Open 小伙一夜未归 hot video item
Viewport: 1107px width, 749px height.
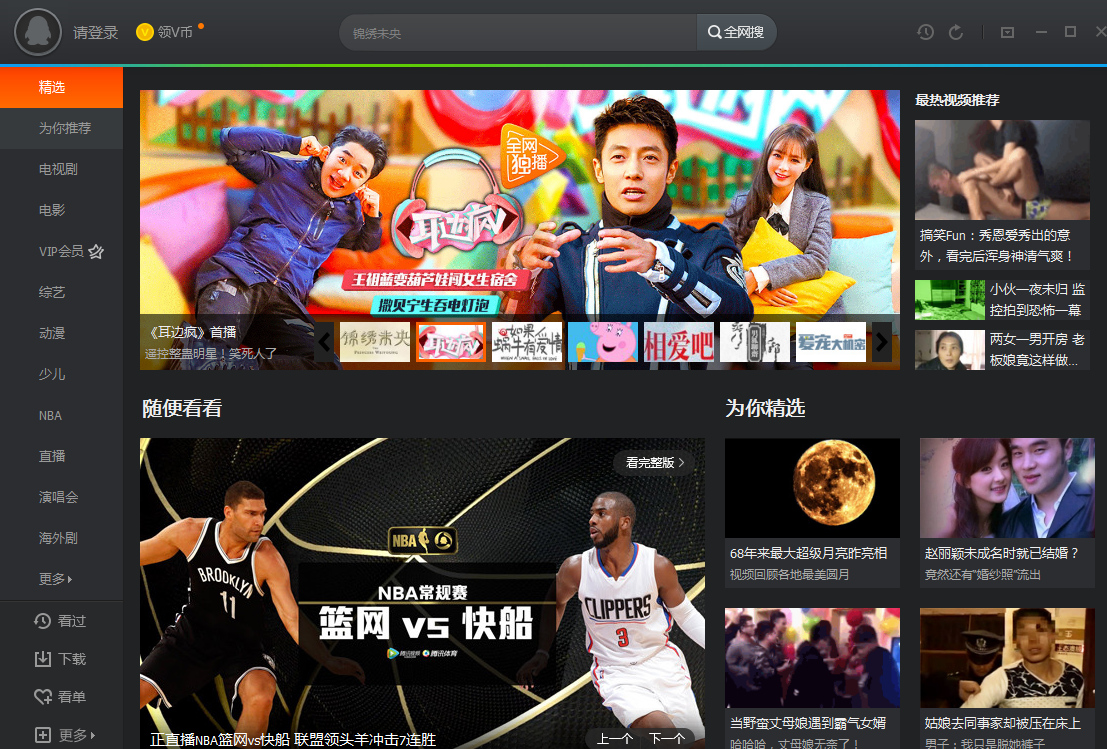1002,299
